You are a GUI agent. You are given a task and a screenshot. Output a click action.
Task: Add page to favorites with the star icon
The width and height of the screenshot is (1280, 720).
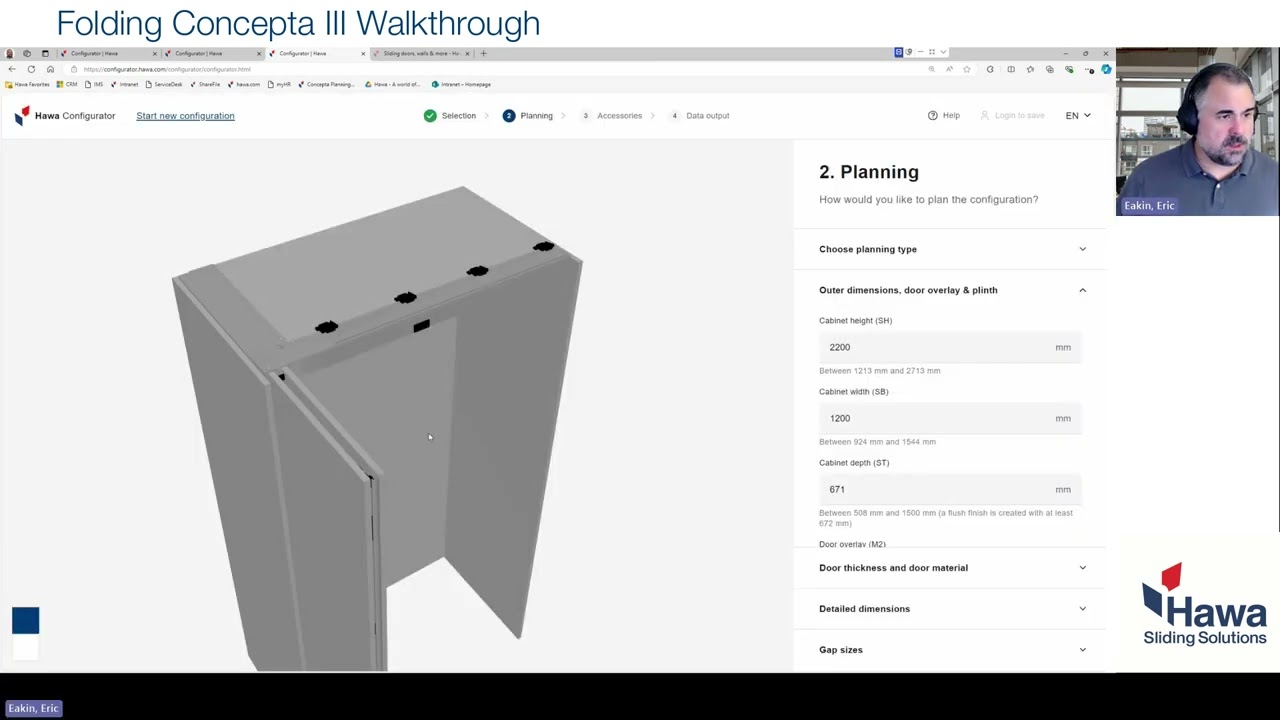point(967,69)
